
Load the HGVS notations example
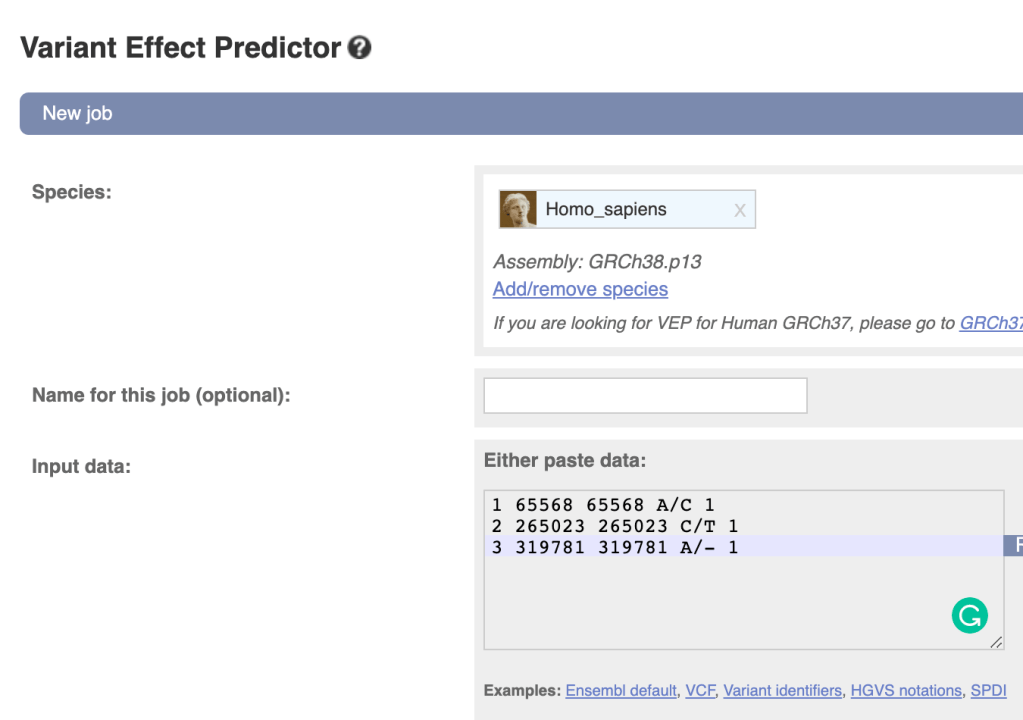[x=905, y=691]
